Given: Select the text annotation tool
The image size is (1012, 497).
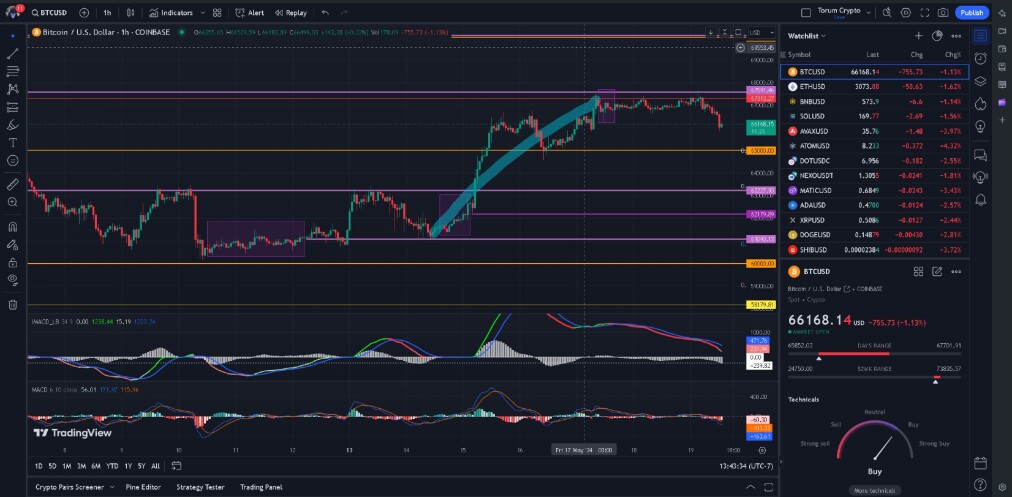Looking at the screenshot, I should (13, 143).
